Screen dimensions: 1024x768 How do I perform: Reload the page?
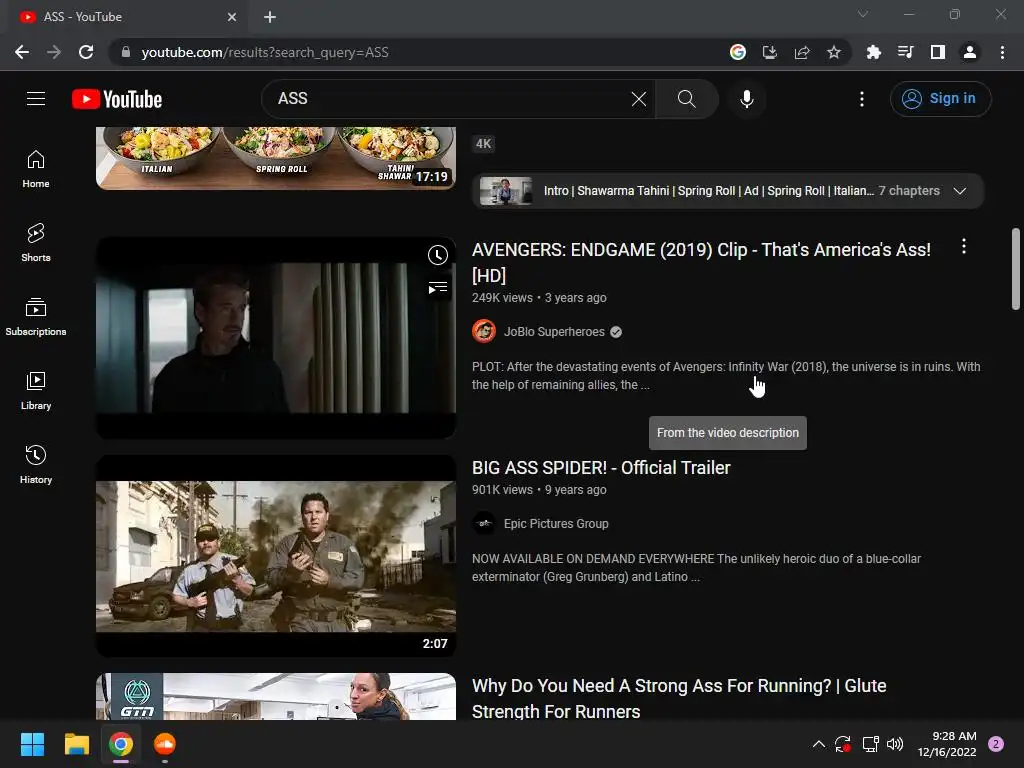pyautogui.click(x=86, y=52)
